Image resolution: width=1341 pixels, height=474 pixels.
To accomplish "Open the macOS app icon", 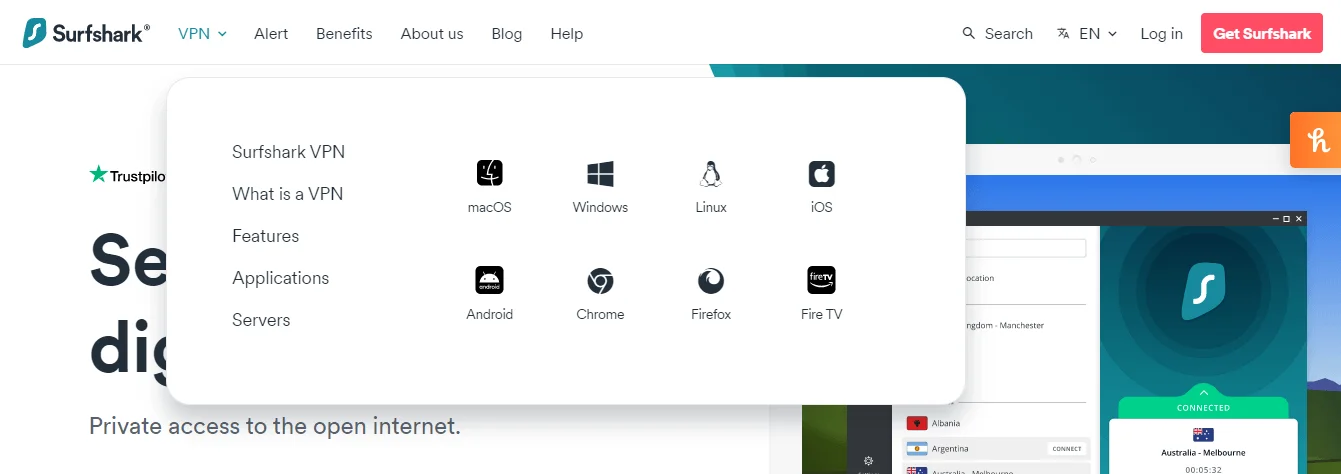I will click(x=489, y=174).
